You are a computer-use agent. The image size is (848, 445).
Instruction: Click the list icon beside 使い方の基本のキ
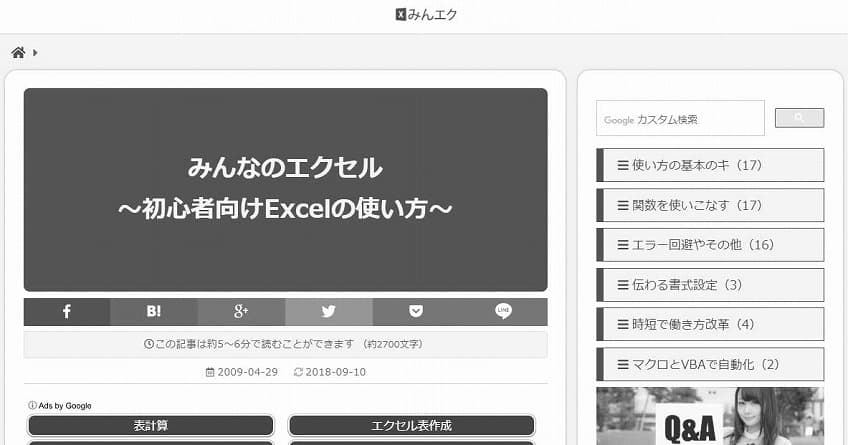tap(623, 165)
